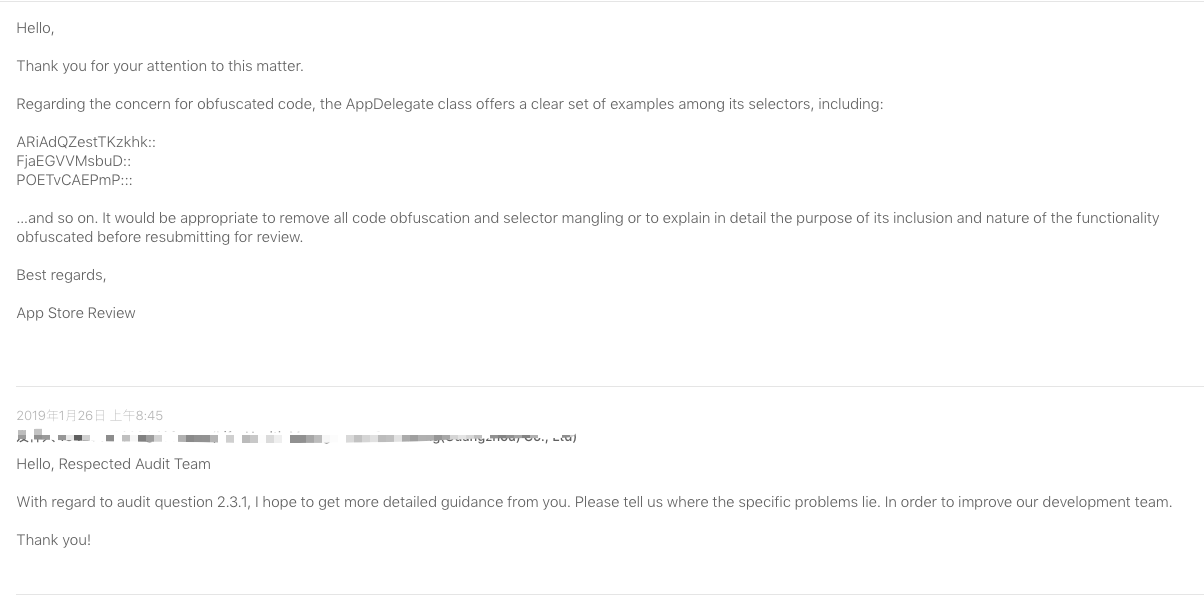Click the "App Store Review" signature
This screenshot has height=597, width=1204.
pos(76,313)
